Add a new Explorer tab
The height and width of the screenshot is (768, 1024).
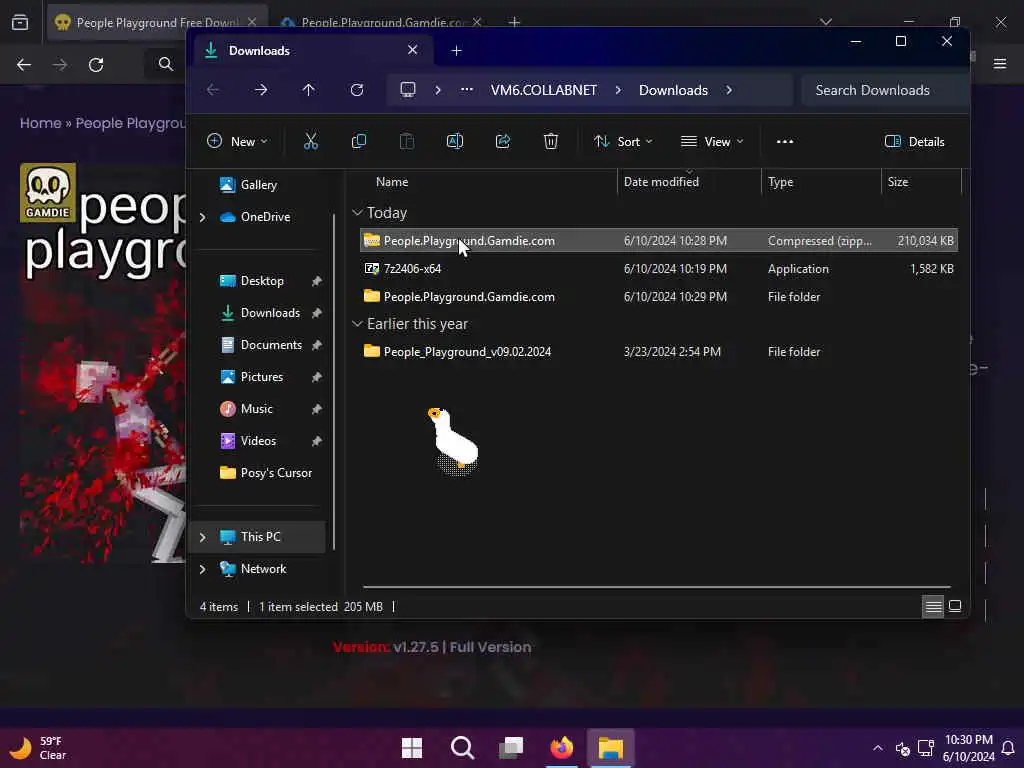(x=456, y=50)
